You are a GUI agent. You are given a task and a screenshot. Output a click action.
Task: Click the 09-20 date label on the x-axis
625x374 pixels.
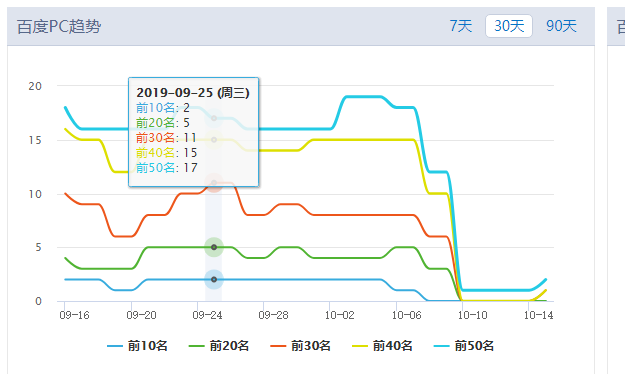coord(141,315)
